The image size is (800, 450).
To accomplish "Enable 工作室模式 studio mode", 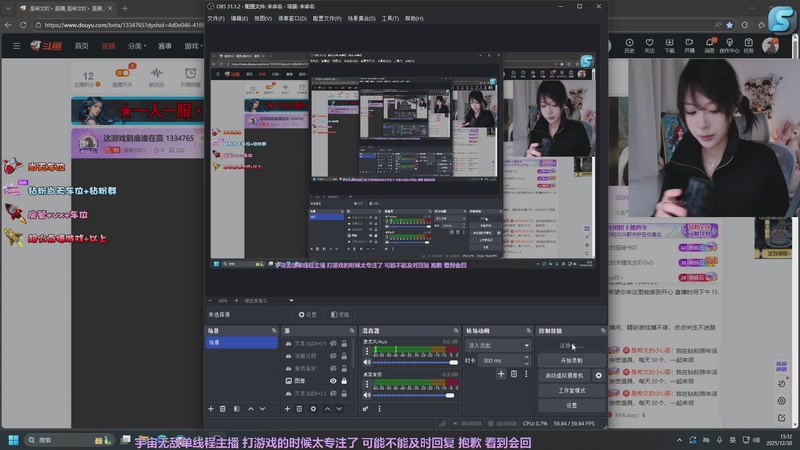I will point(571,390).
